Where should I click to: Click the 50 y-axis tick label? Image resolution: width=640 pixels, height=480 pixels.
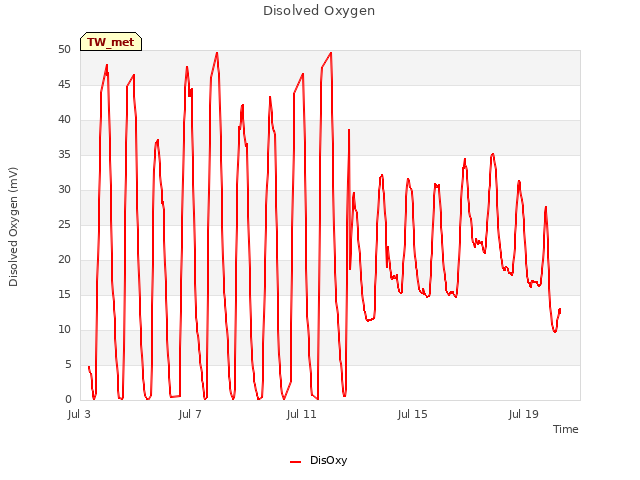tap(64, 49)
